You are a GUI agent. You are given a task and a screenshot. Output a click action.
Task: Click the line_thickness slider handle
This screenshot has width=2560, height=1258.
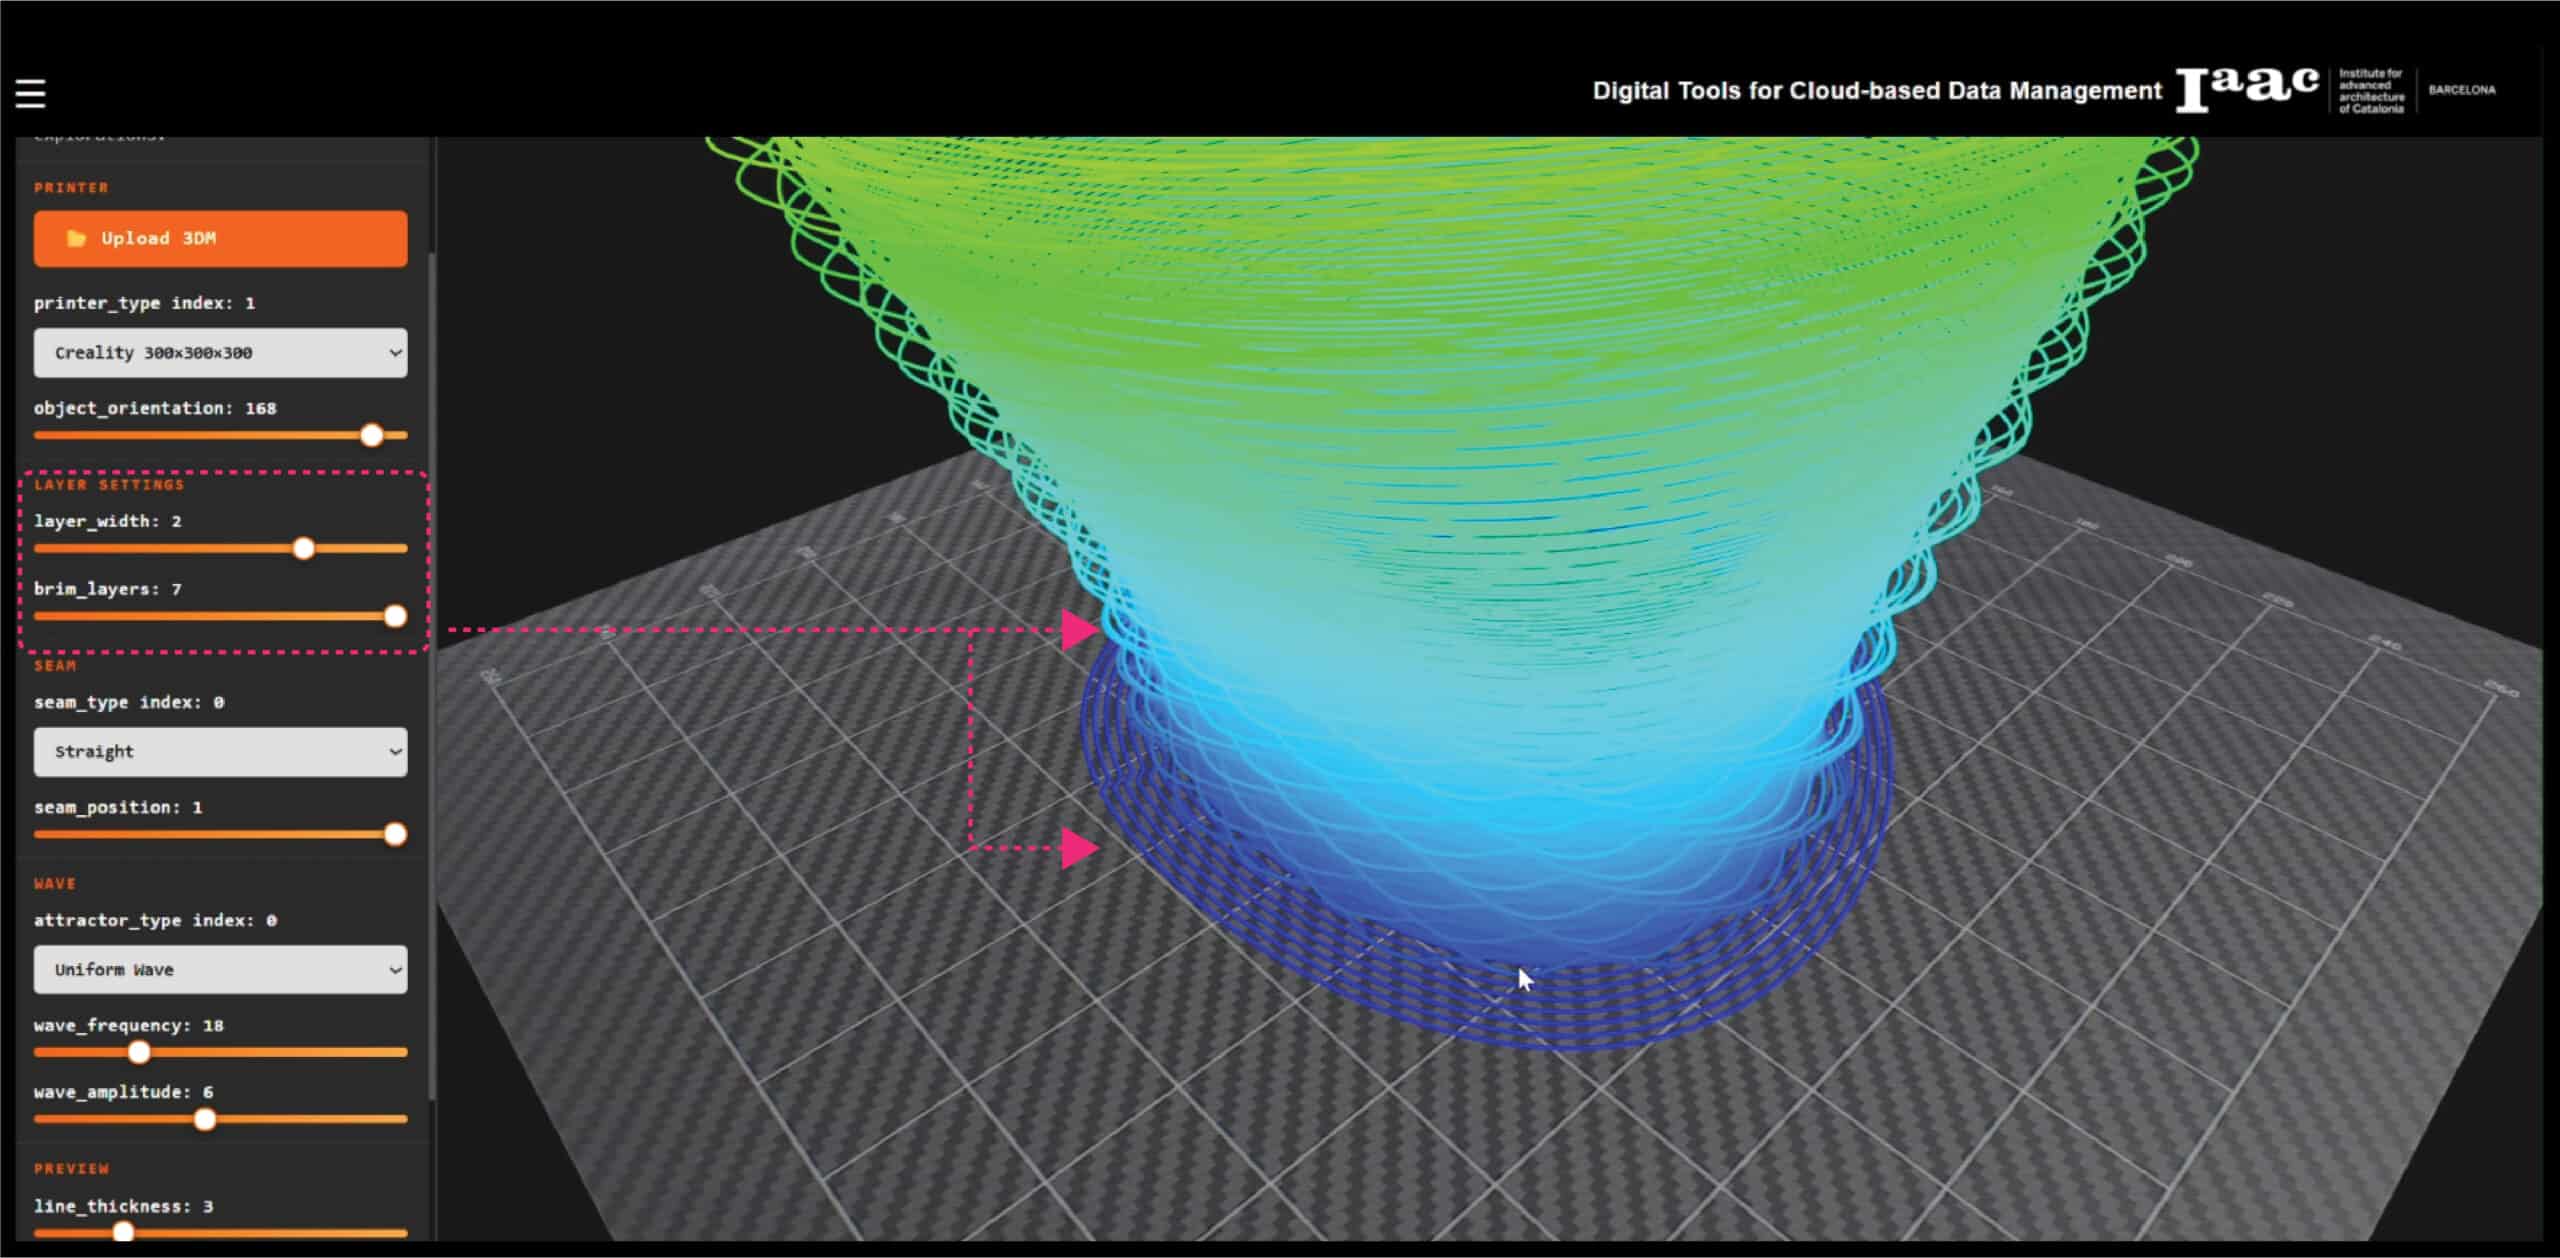123,1232
